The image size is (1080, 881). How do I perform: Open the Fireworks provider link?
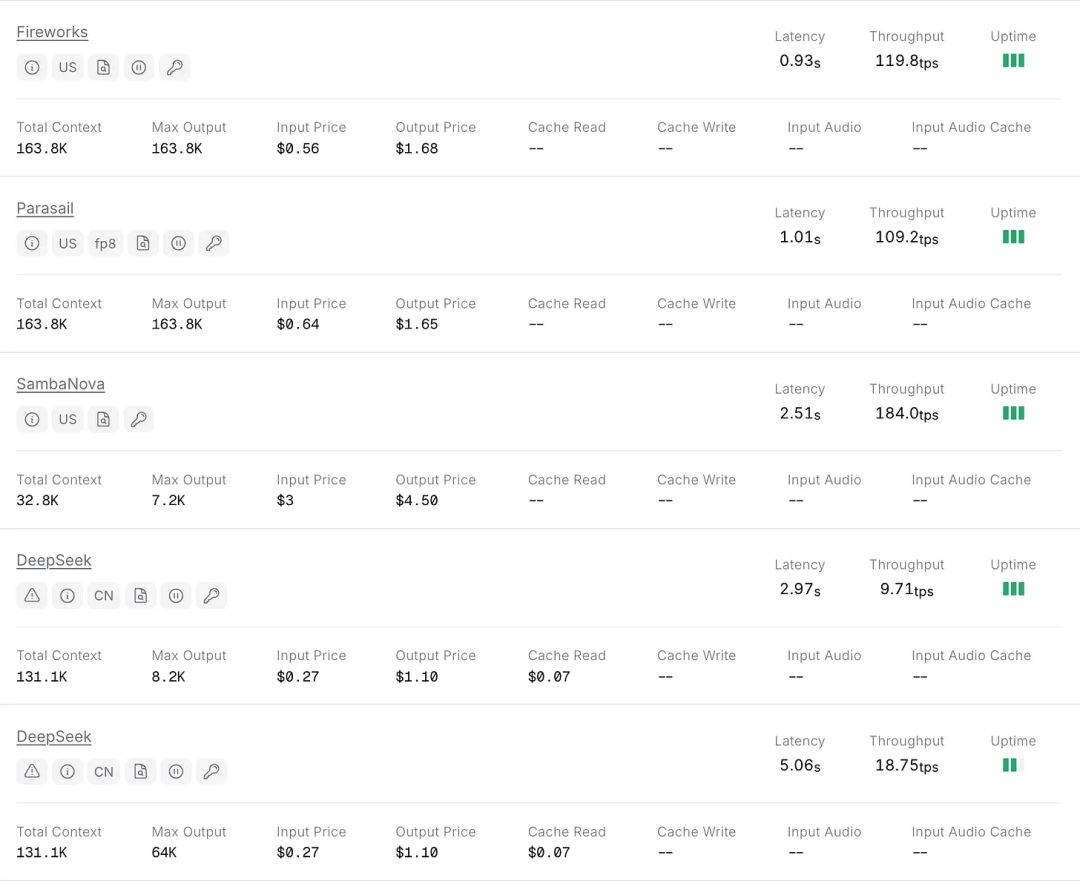(x=52, y=32)
